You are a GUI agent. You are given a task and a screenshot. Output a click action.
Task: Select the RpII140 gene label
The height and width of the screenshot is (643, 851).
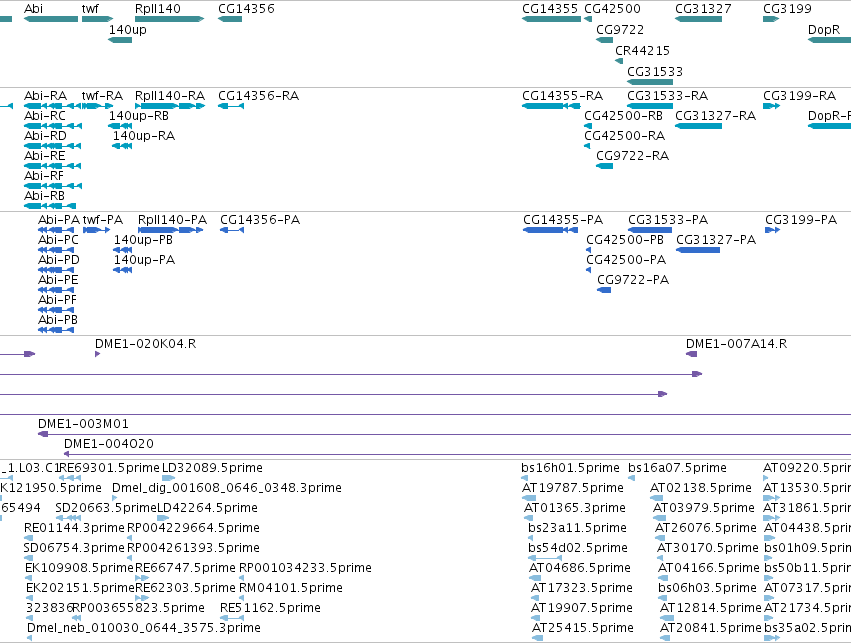pyautogui.click(x=158, y=9)
